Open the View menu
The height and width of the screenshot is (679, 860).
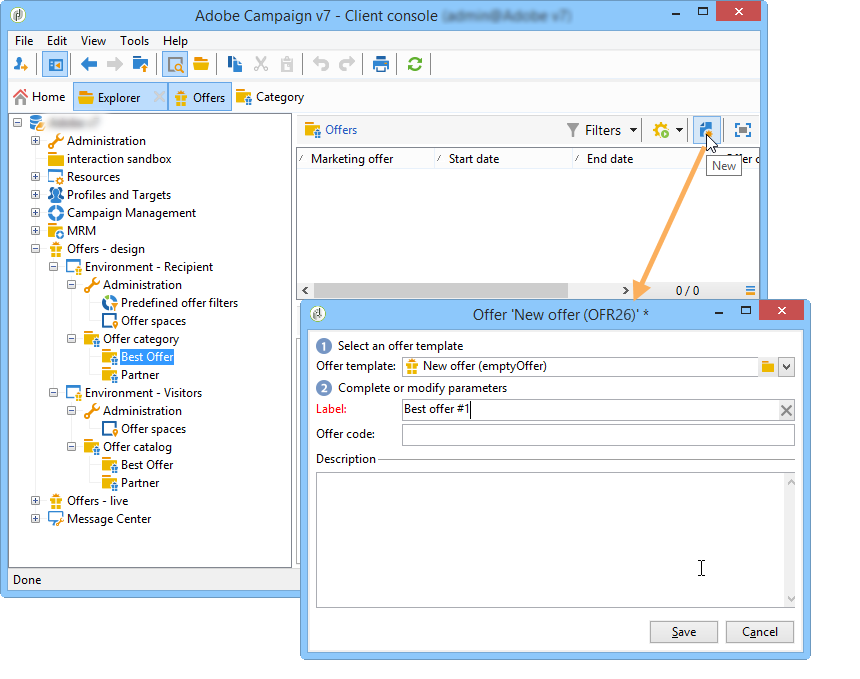pos(93,41)
